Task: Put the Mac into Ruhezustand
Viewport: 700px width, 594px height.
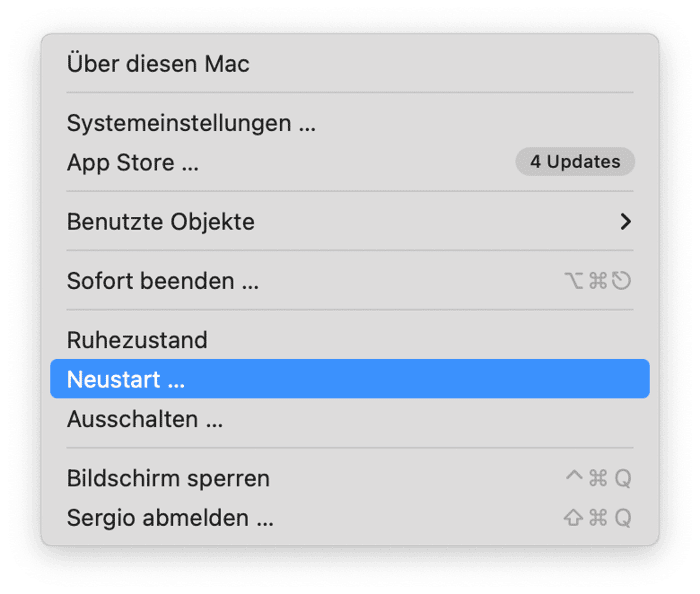Action: point(137,340)
